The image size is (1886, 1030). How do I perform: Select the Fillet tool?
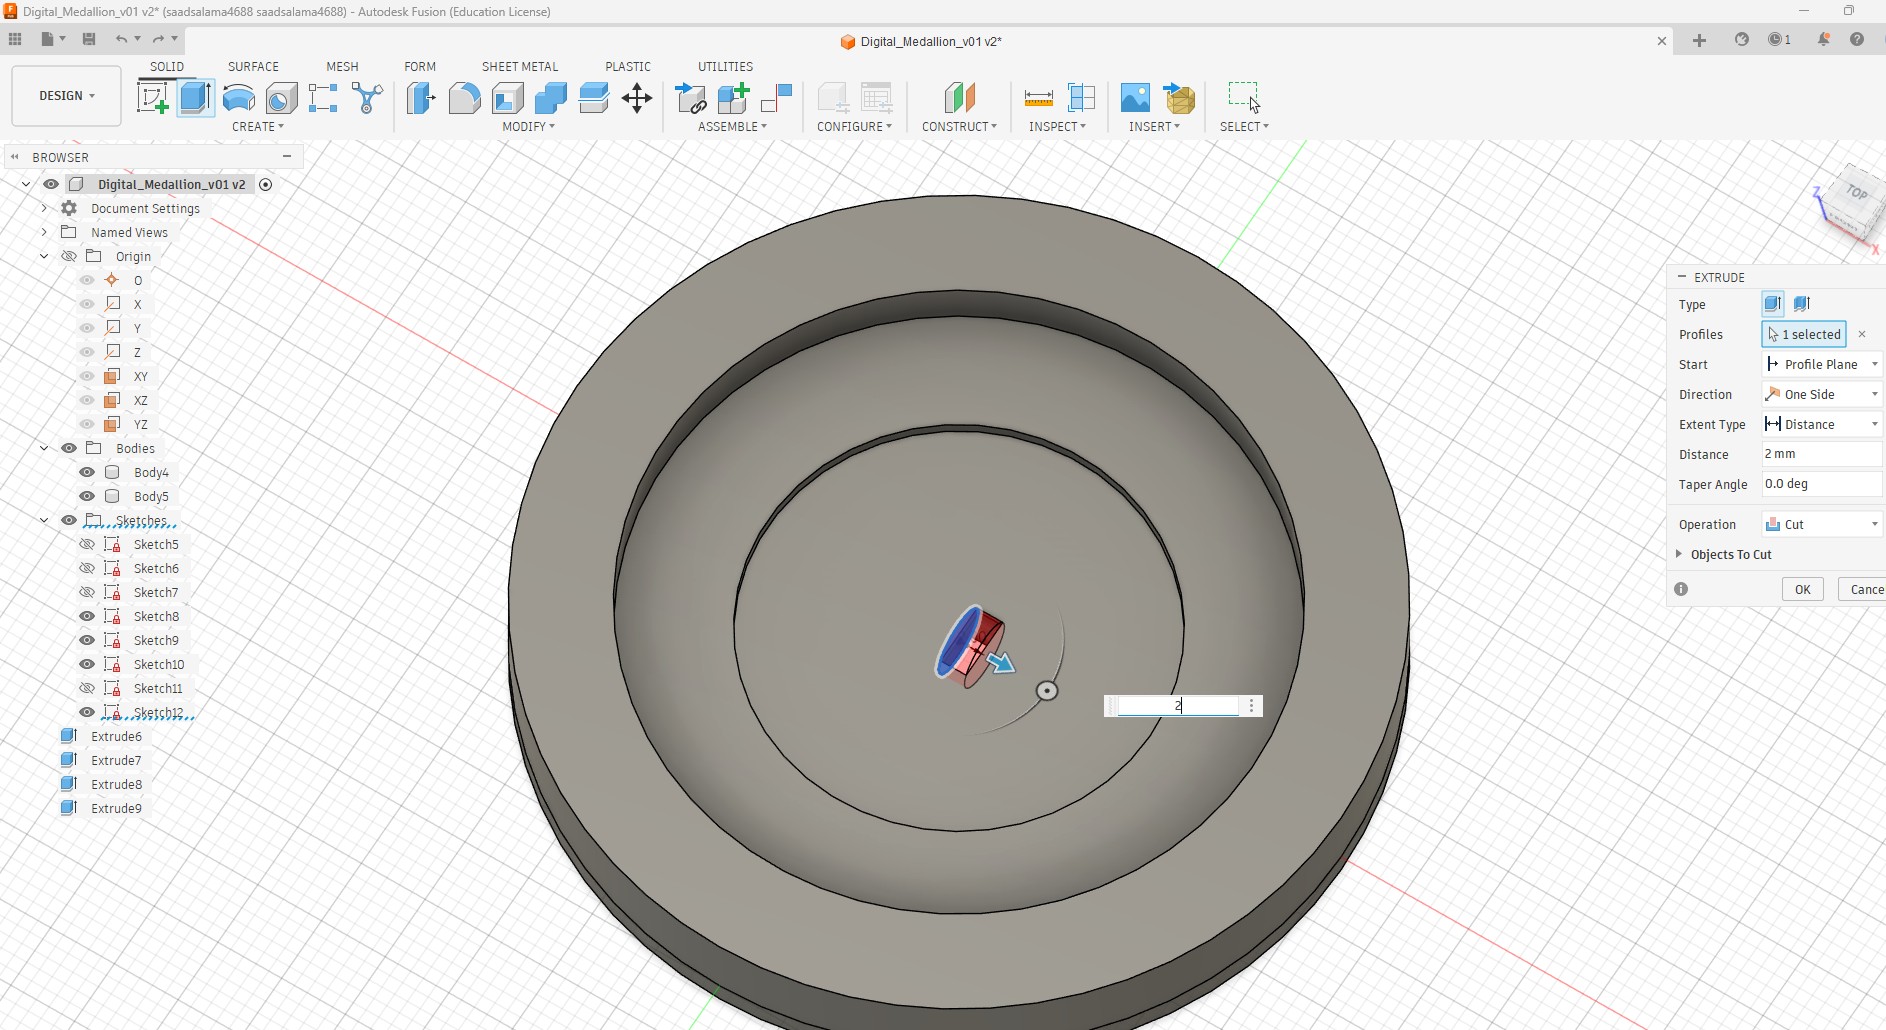point(465,98)
